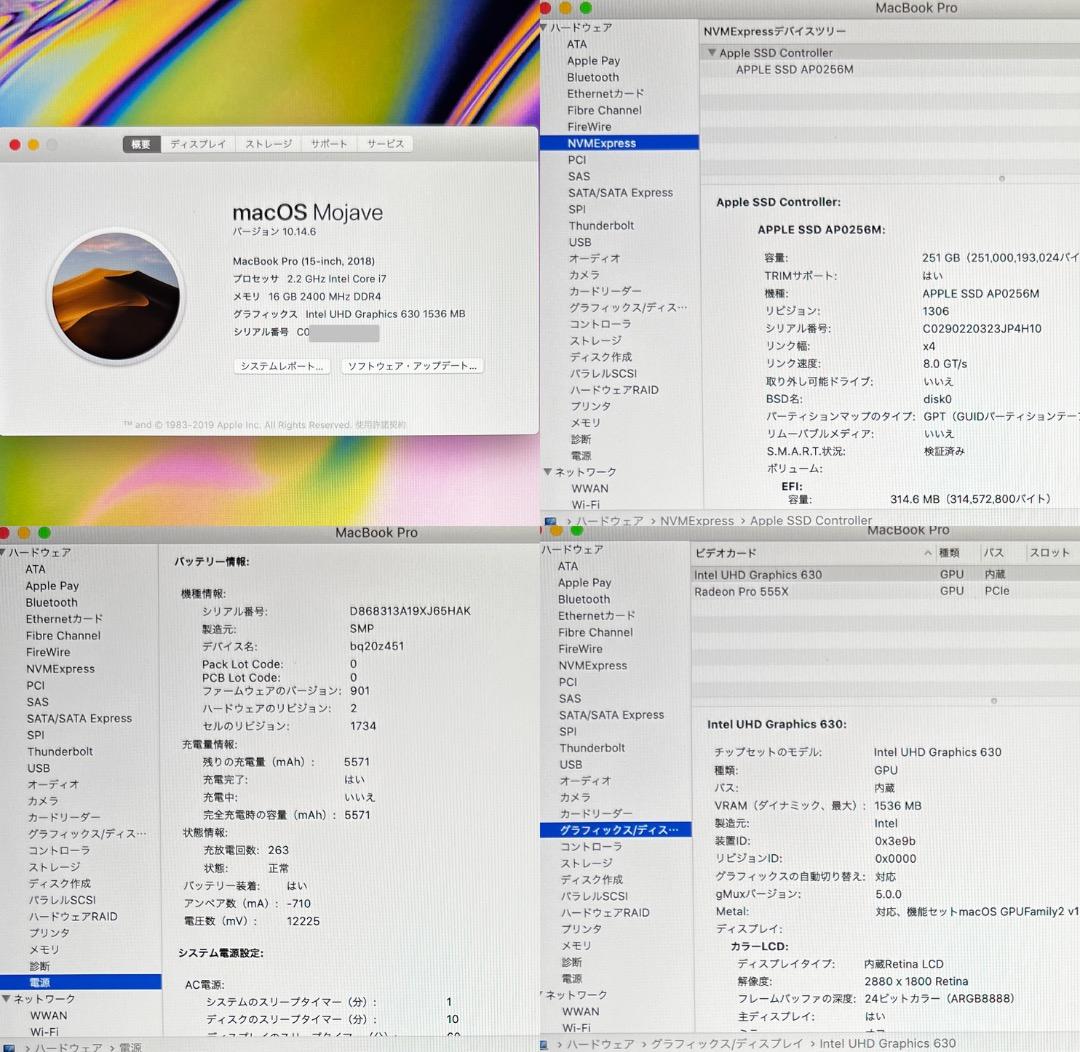Close the About This Mac window

14,145
